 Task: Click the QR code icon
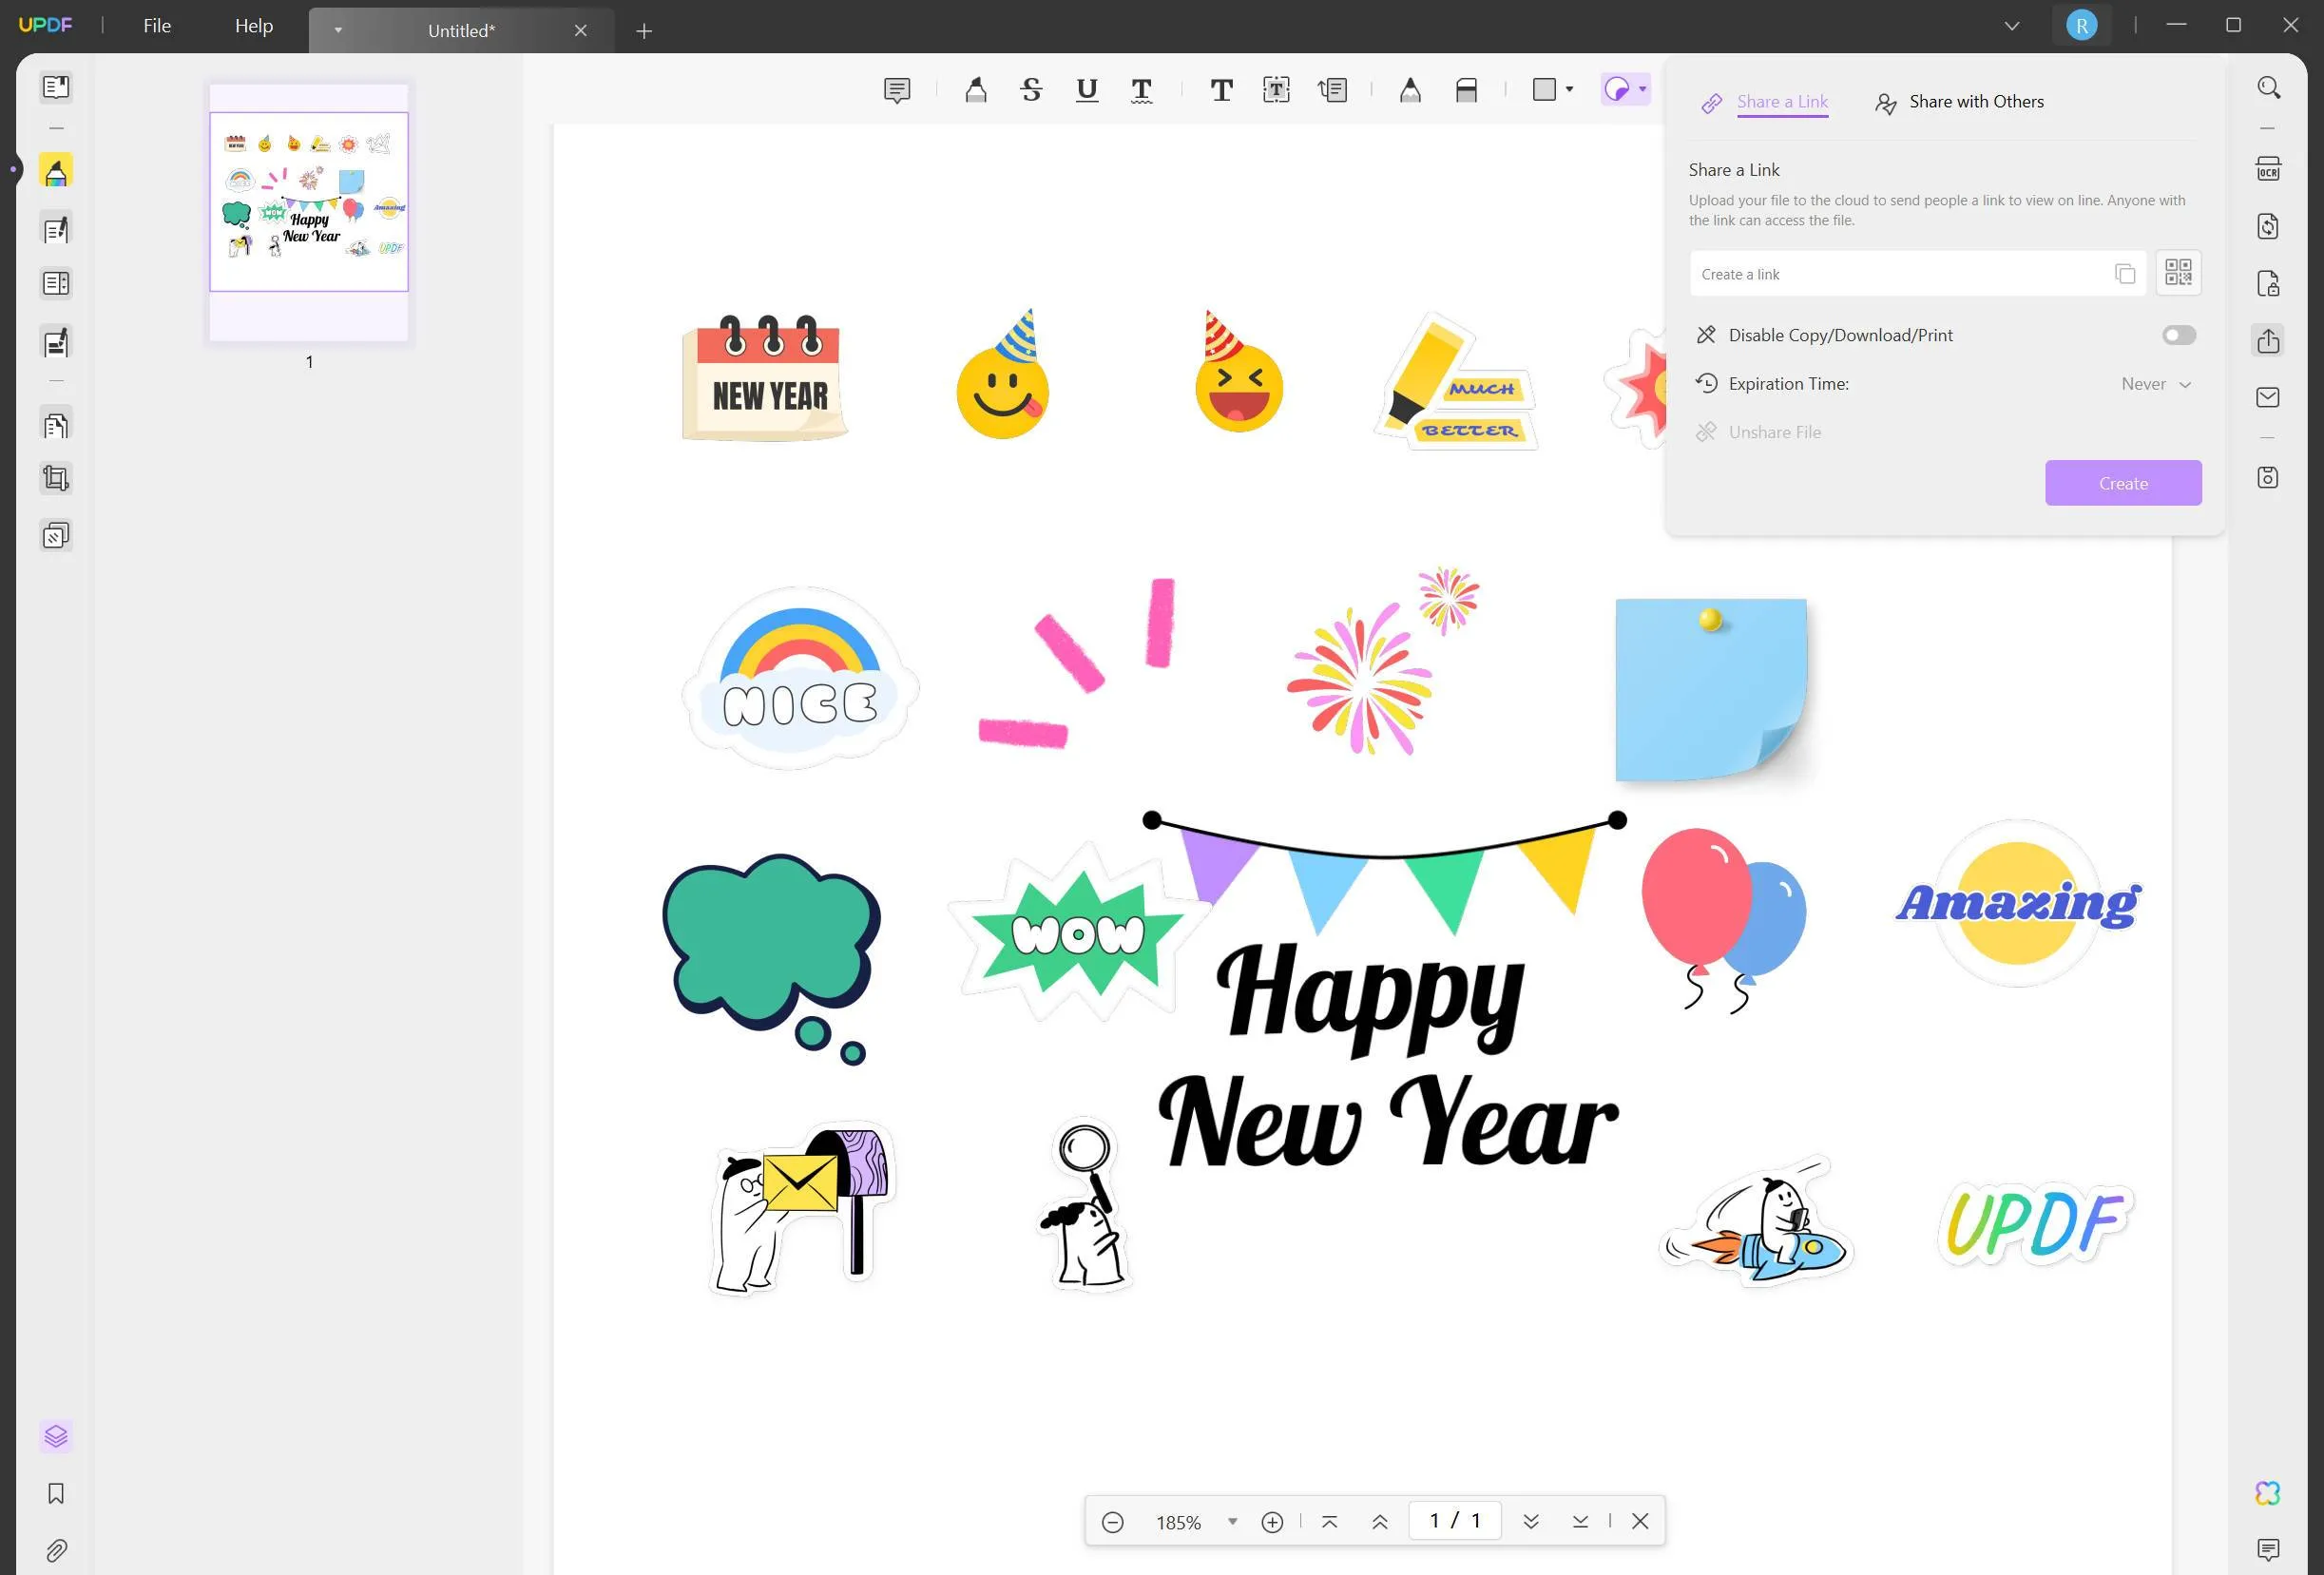tap(2178, 273)
